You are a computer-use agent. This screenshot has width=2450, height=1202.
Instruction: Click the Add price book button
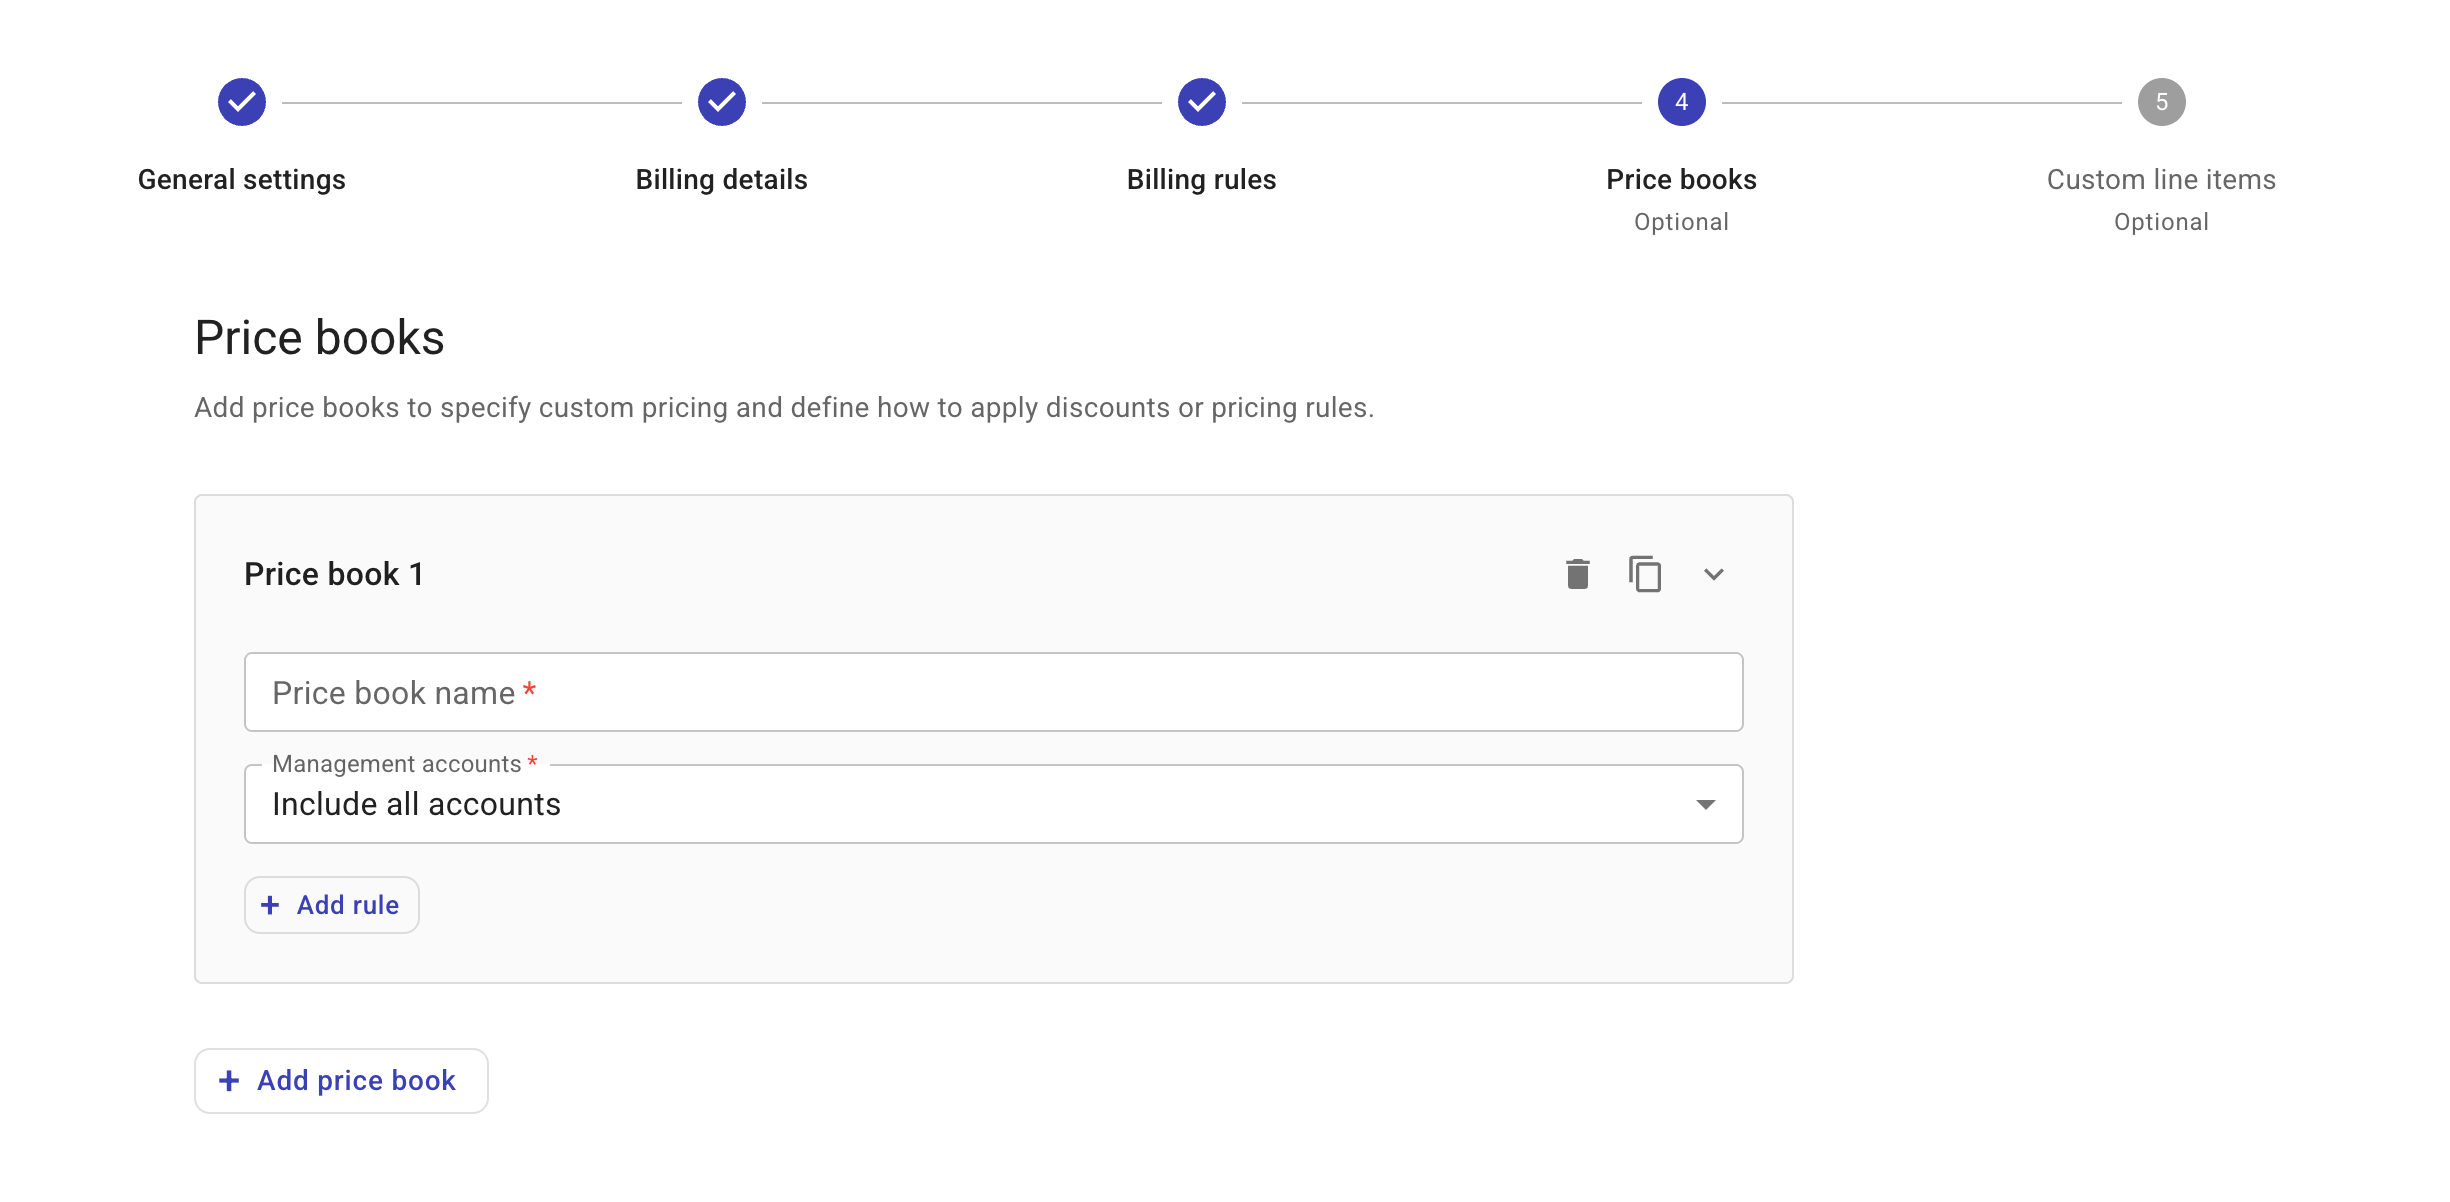coord(340,1080)
